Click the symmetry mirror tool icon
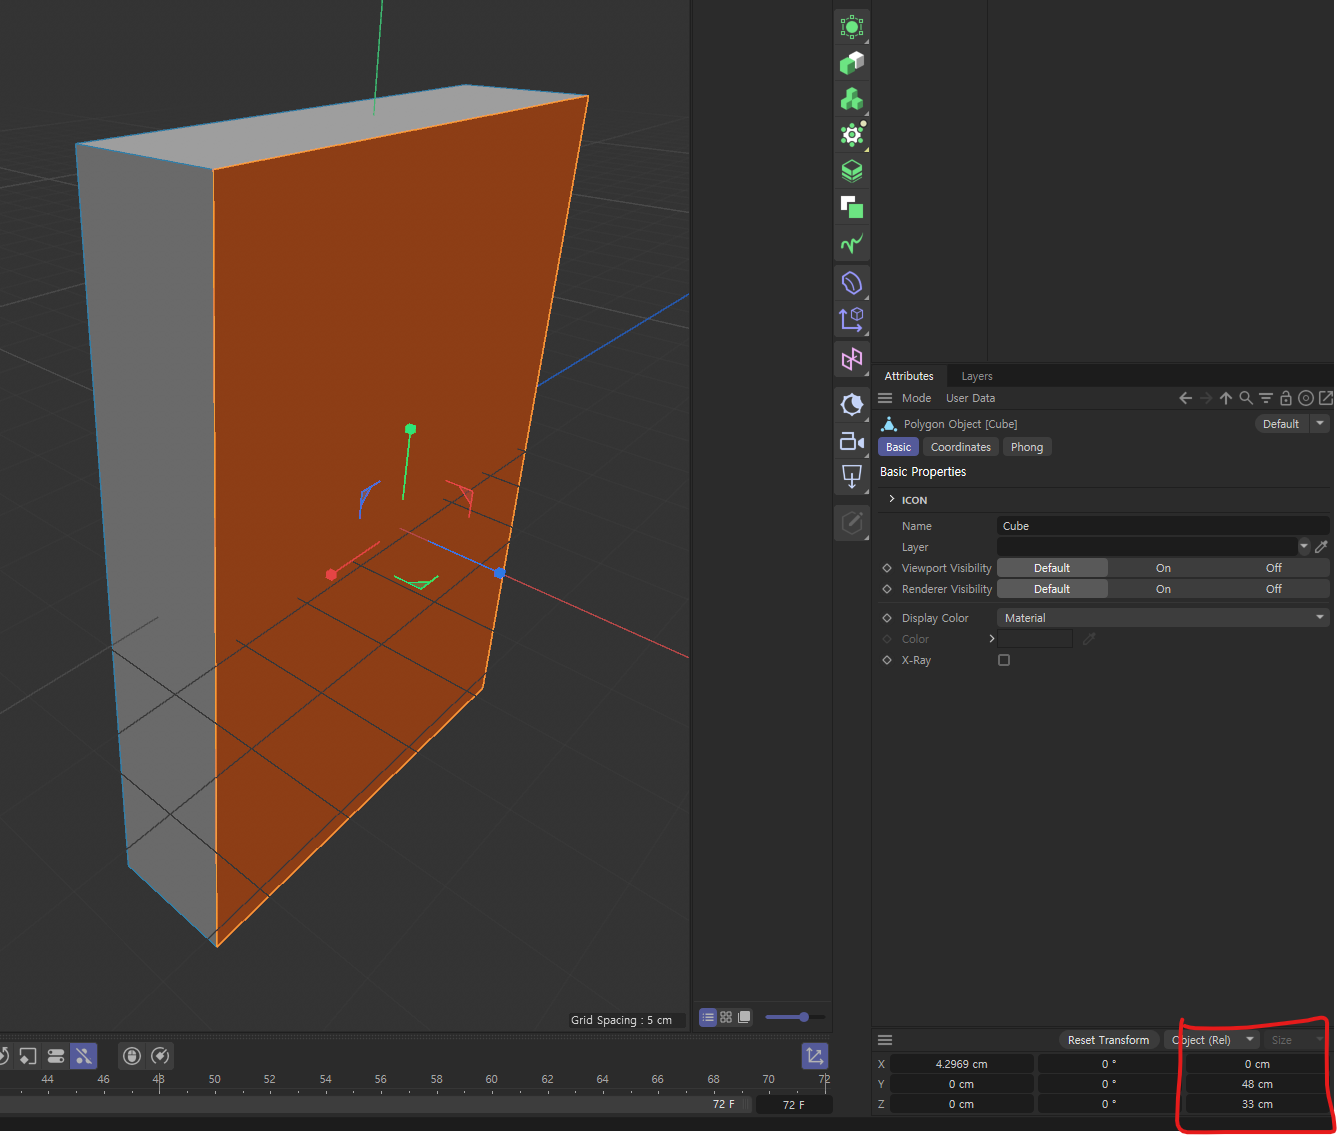The height and width of the screenshot is (1136, 1337). tap(851, 358)
